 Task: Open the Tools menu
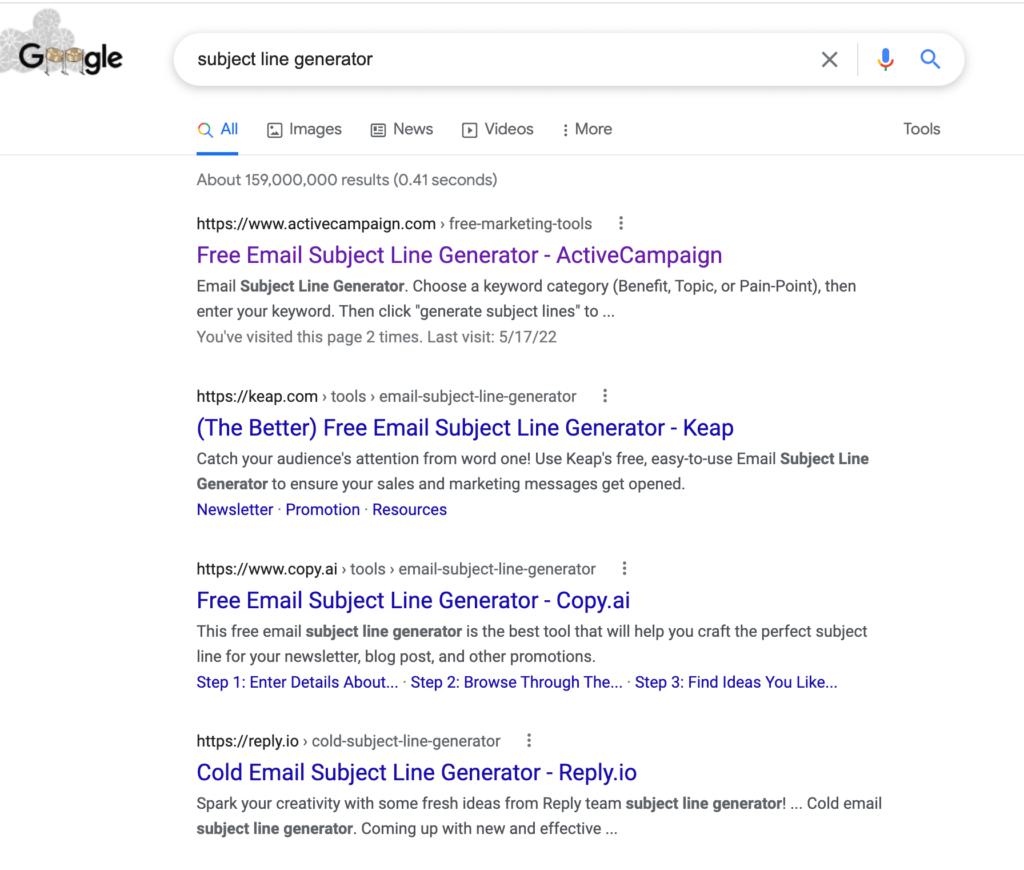click(x=921, y=129)
